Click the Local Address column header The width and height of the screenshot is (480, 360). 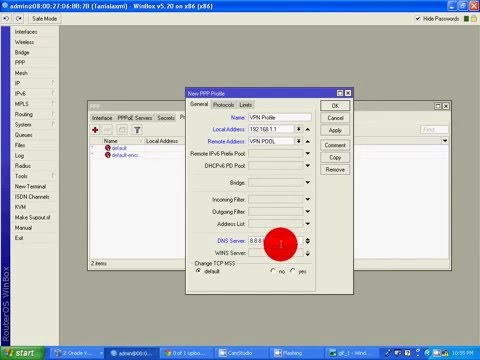(x=164, y=141)
